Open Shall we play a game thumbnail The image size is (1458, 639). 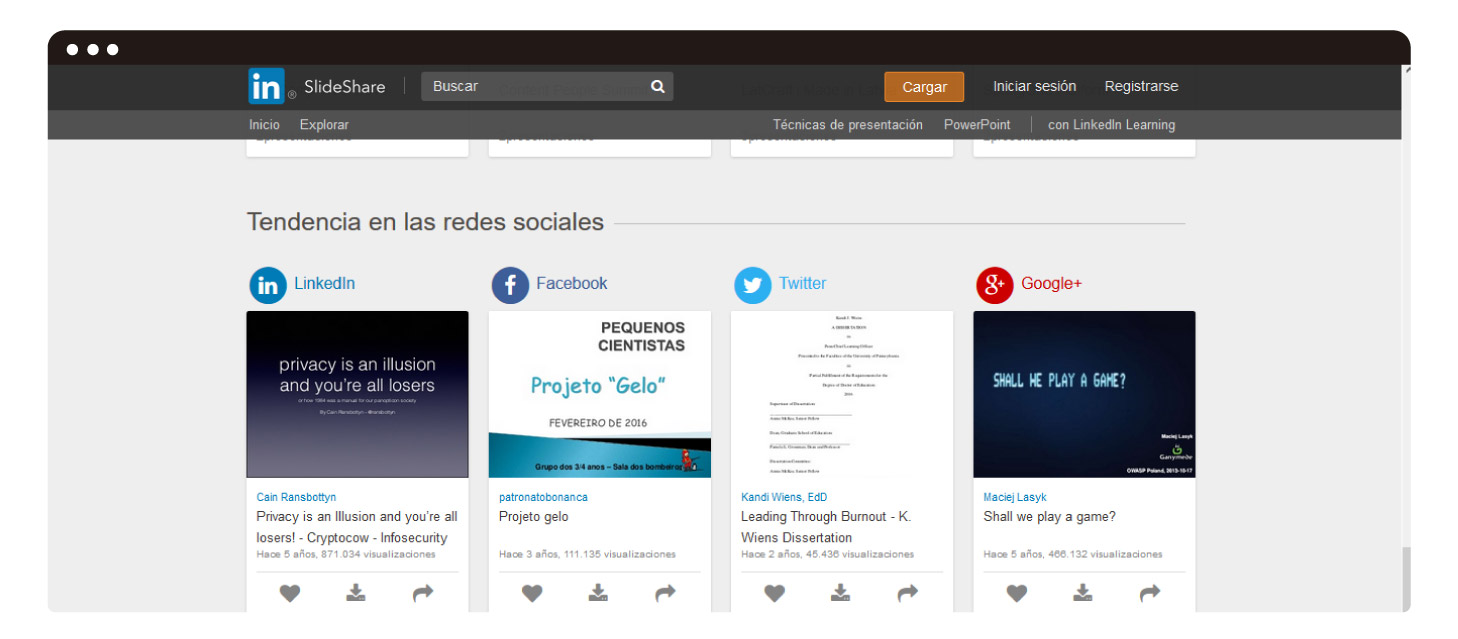click(1084, 394)
